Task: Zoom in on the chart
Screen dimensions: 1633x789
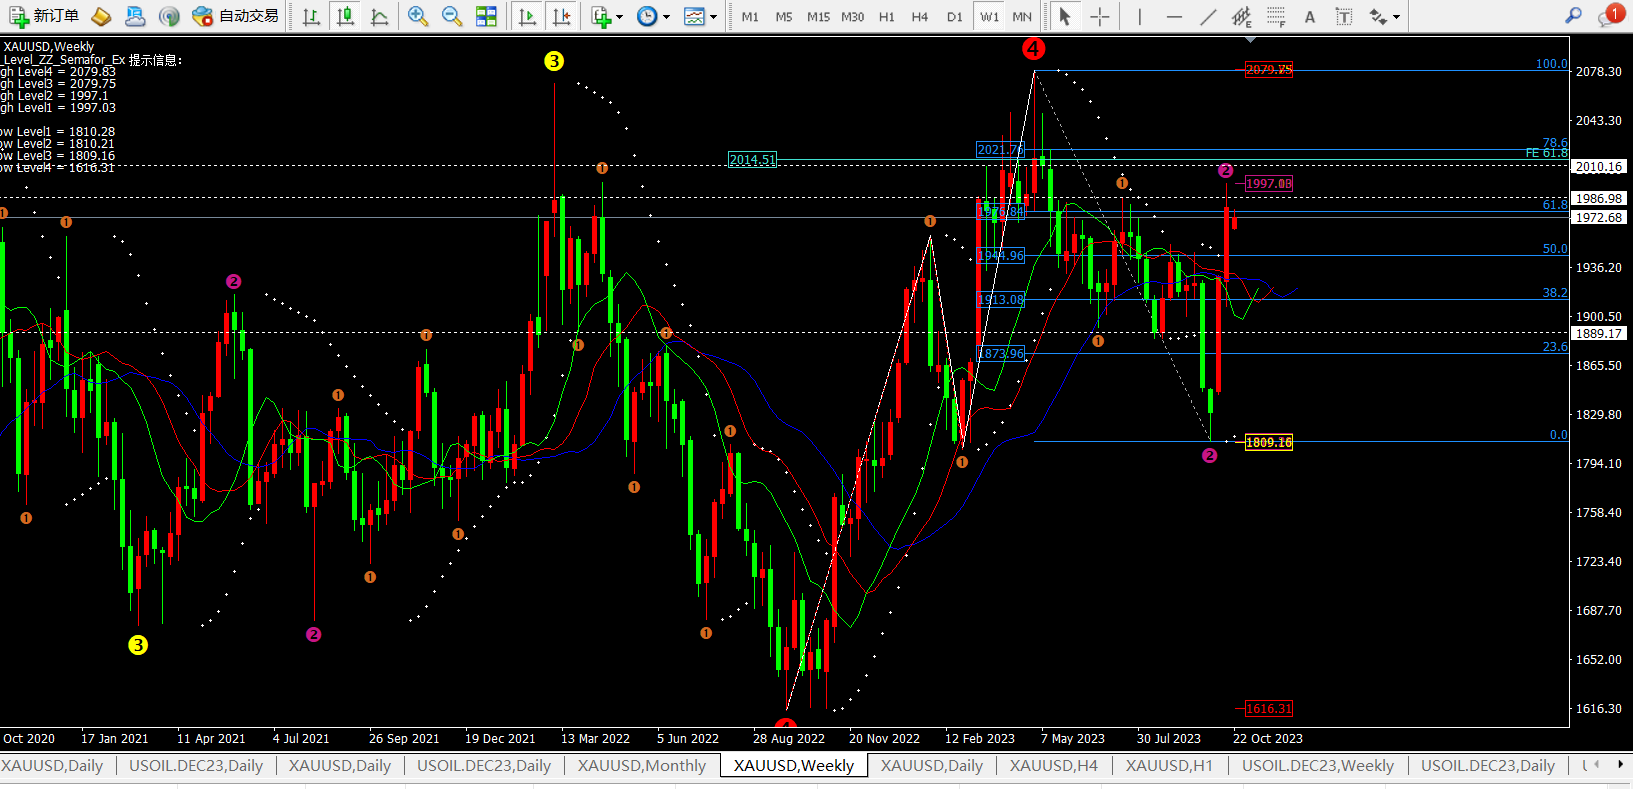Action: [x=418, y=16]
